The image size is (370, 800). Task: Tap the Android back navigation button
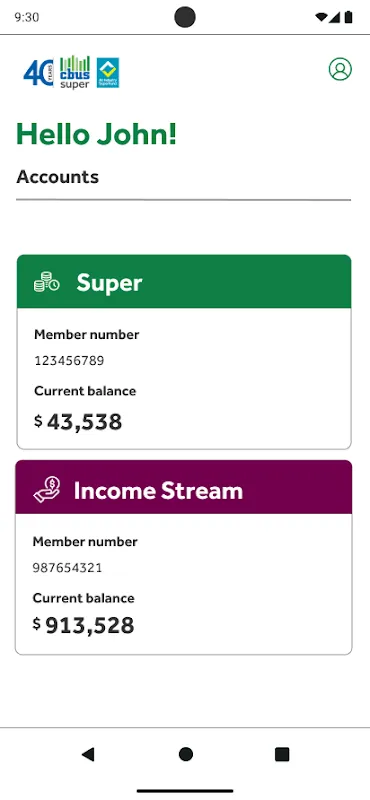(88, 754)
